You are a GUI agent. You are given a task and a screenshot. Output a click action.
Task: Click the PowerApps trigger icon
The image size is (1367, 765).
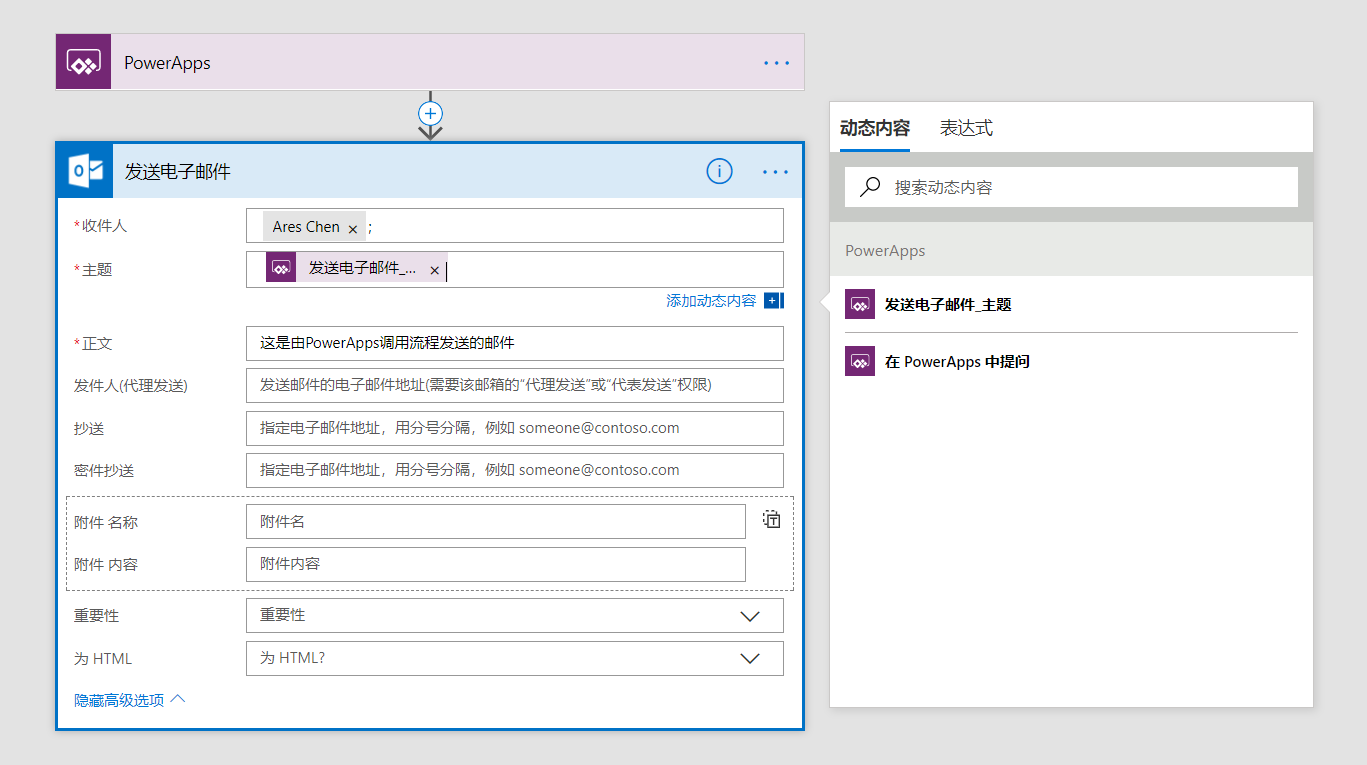(x=83, y=62)
